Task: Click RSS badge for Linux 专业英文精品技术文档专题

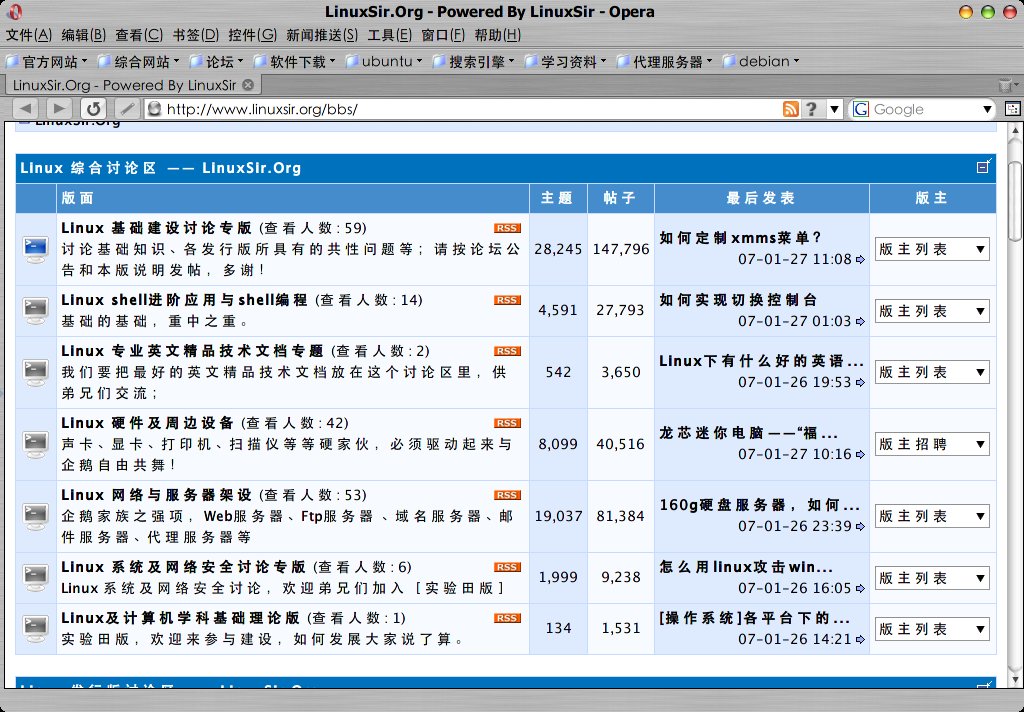Action: [507, 351]
